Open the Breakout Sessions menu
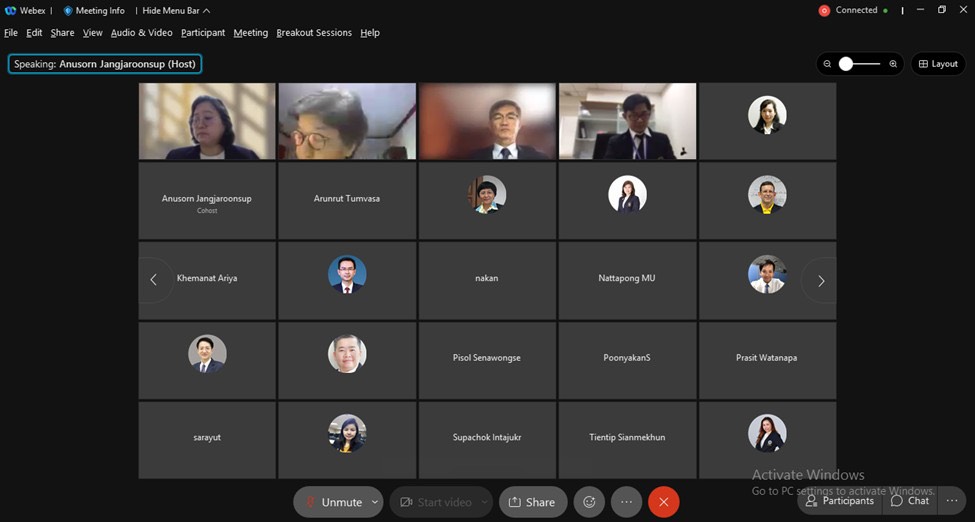This screenshot has height=522, width=975. [x=314, y=33]
